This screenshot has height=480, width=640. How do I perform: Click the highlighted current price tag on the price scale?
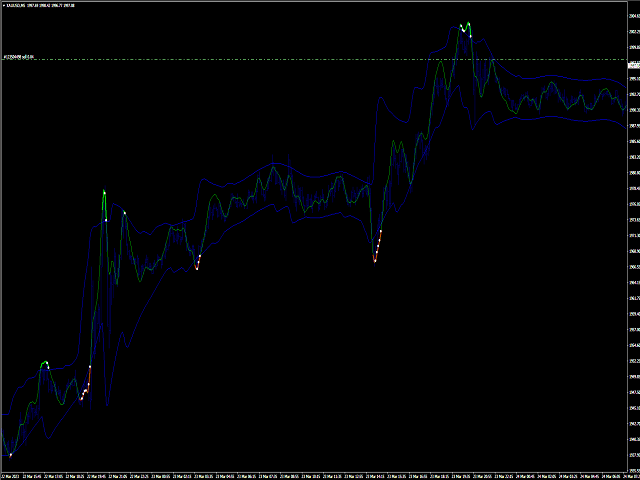633,64
